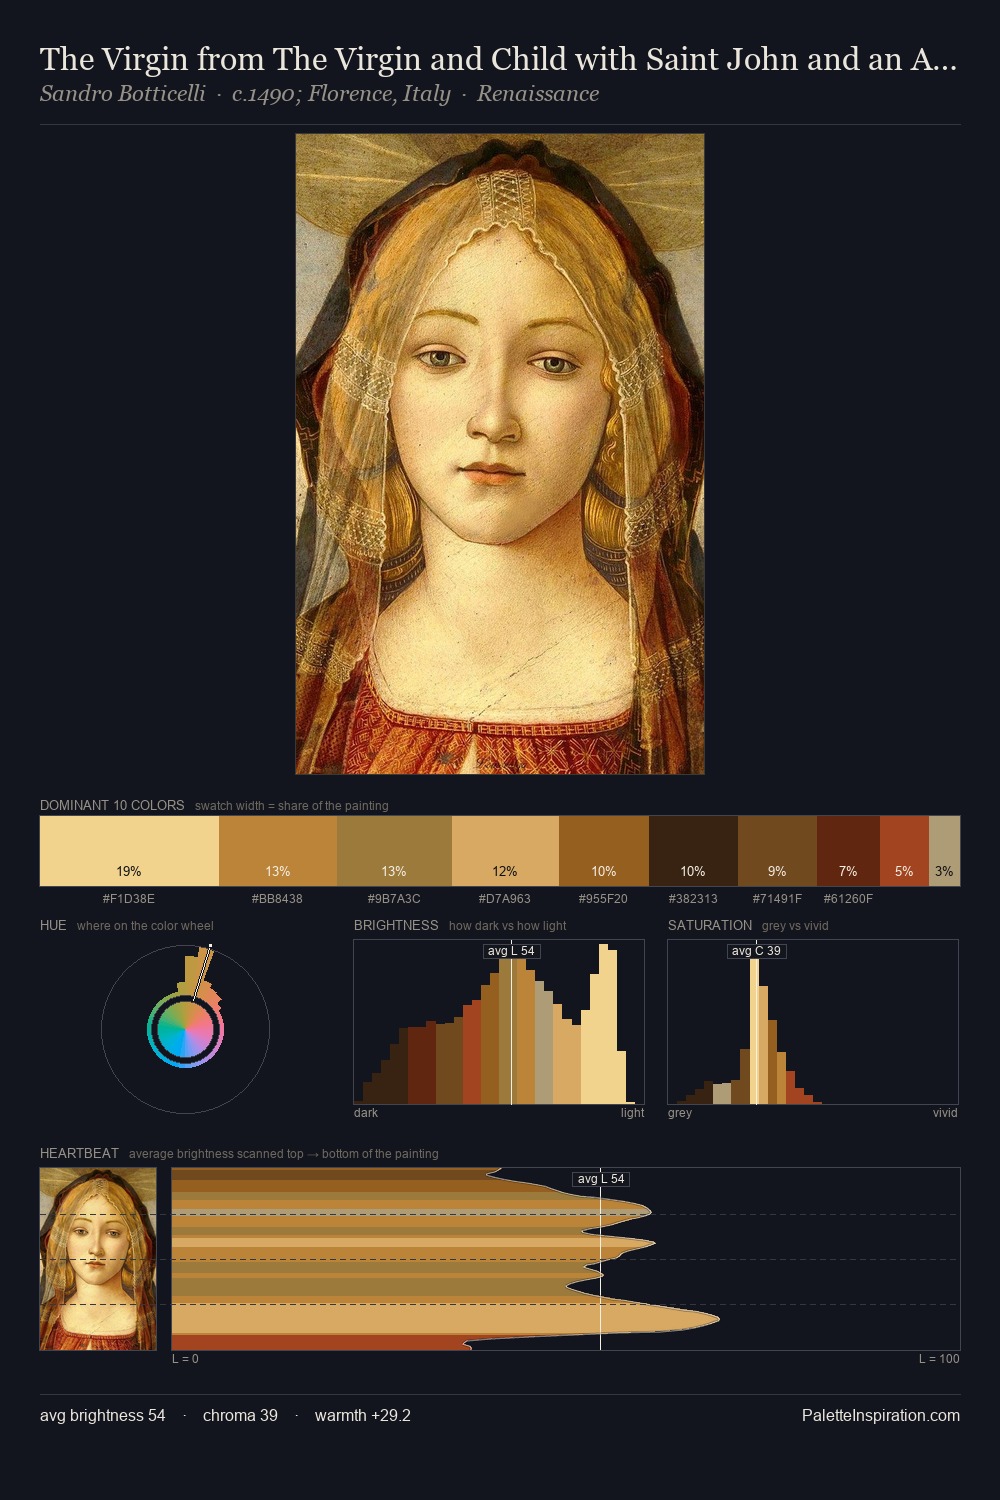Image resolution: width=1000 pixels, height=1500 pixels.
Task: Click the SATURATION section heading
Action: coord(710,925)
